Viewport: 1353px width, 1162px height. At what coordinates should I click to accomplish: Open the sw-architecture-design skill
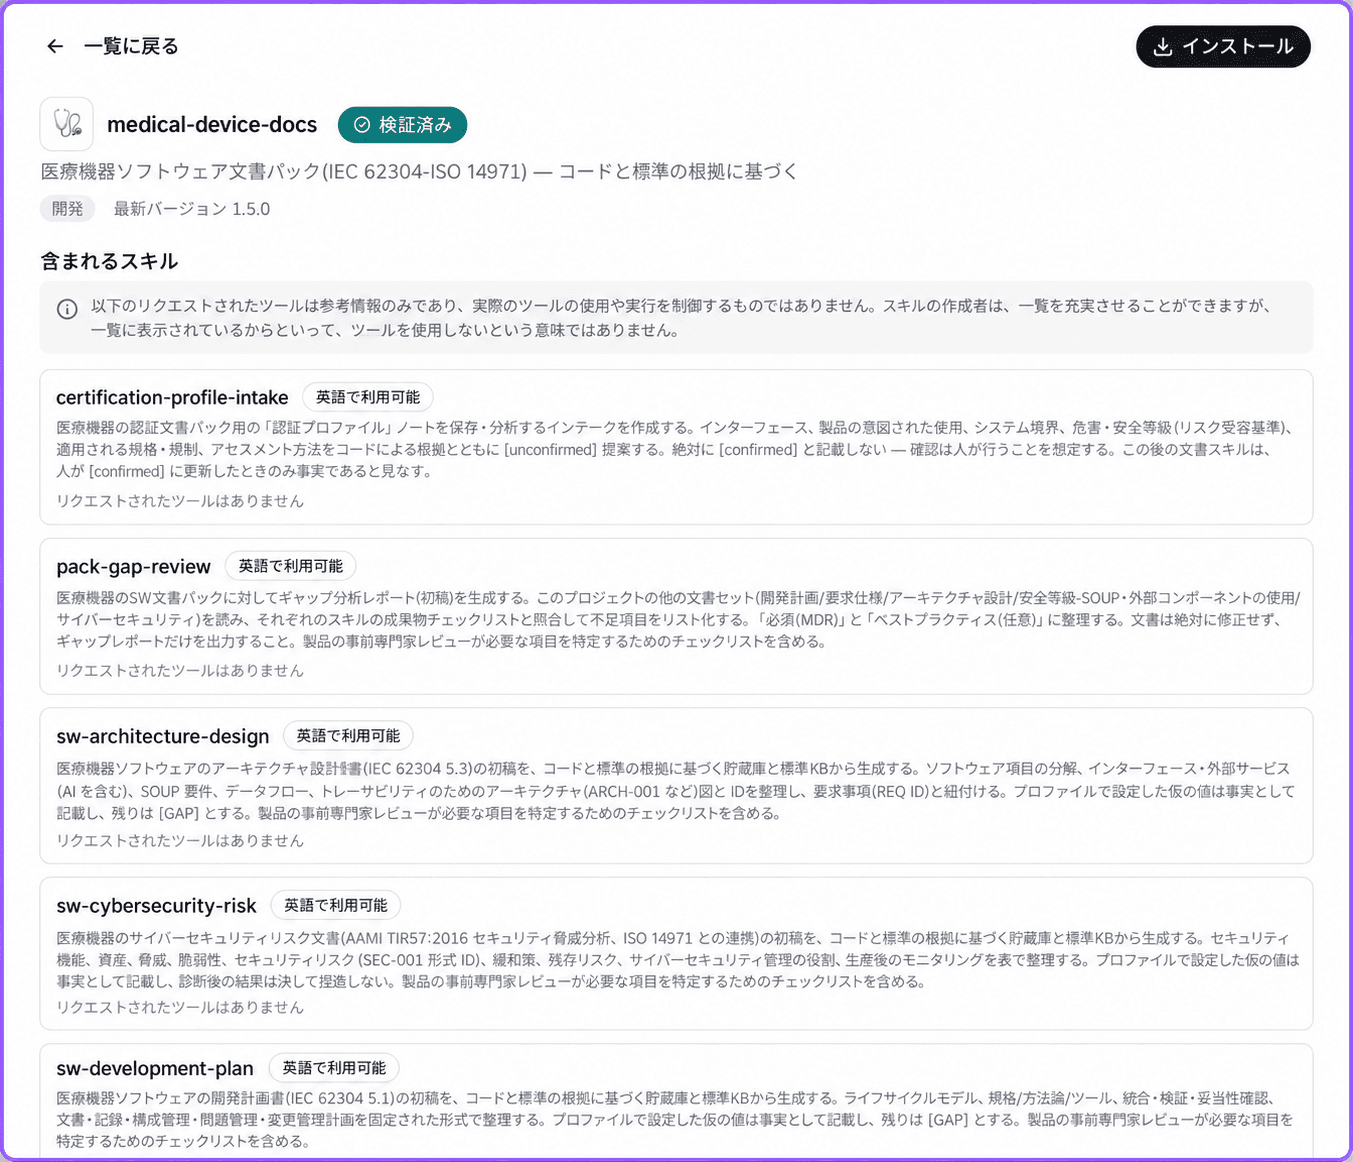pos(676,786)
